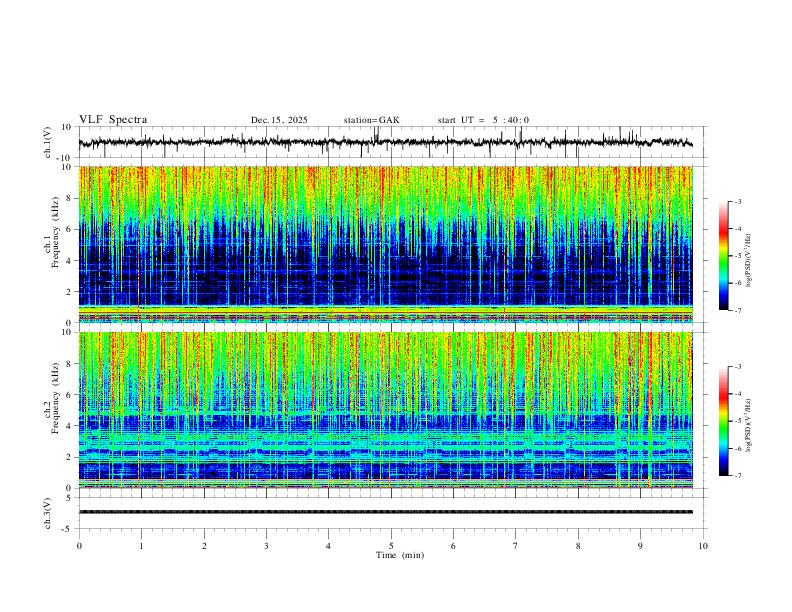Click the -4 tick on ch.2 color bar
This screenshot has height=612, width=792.
click(x=737, y=394)
